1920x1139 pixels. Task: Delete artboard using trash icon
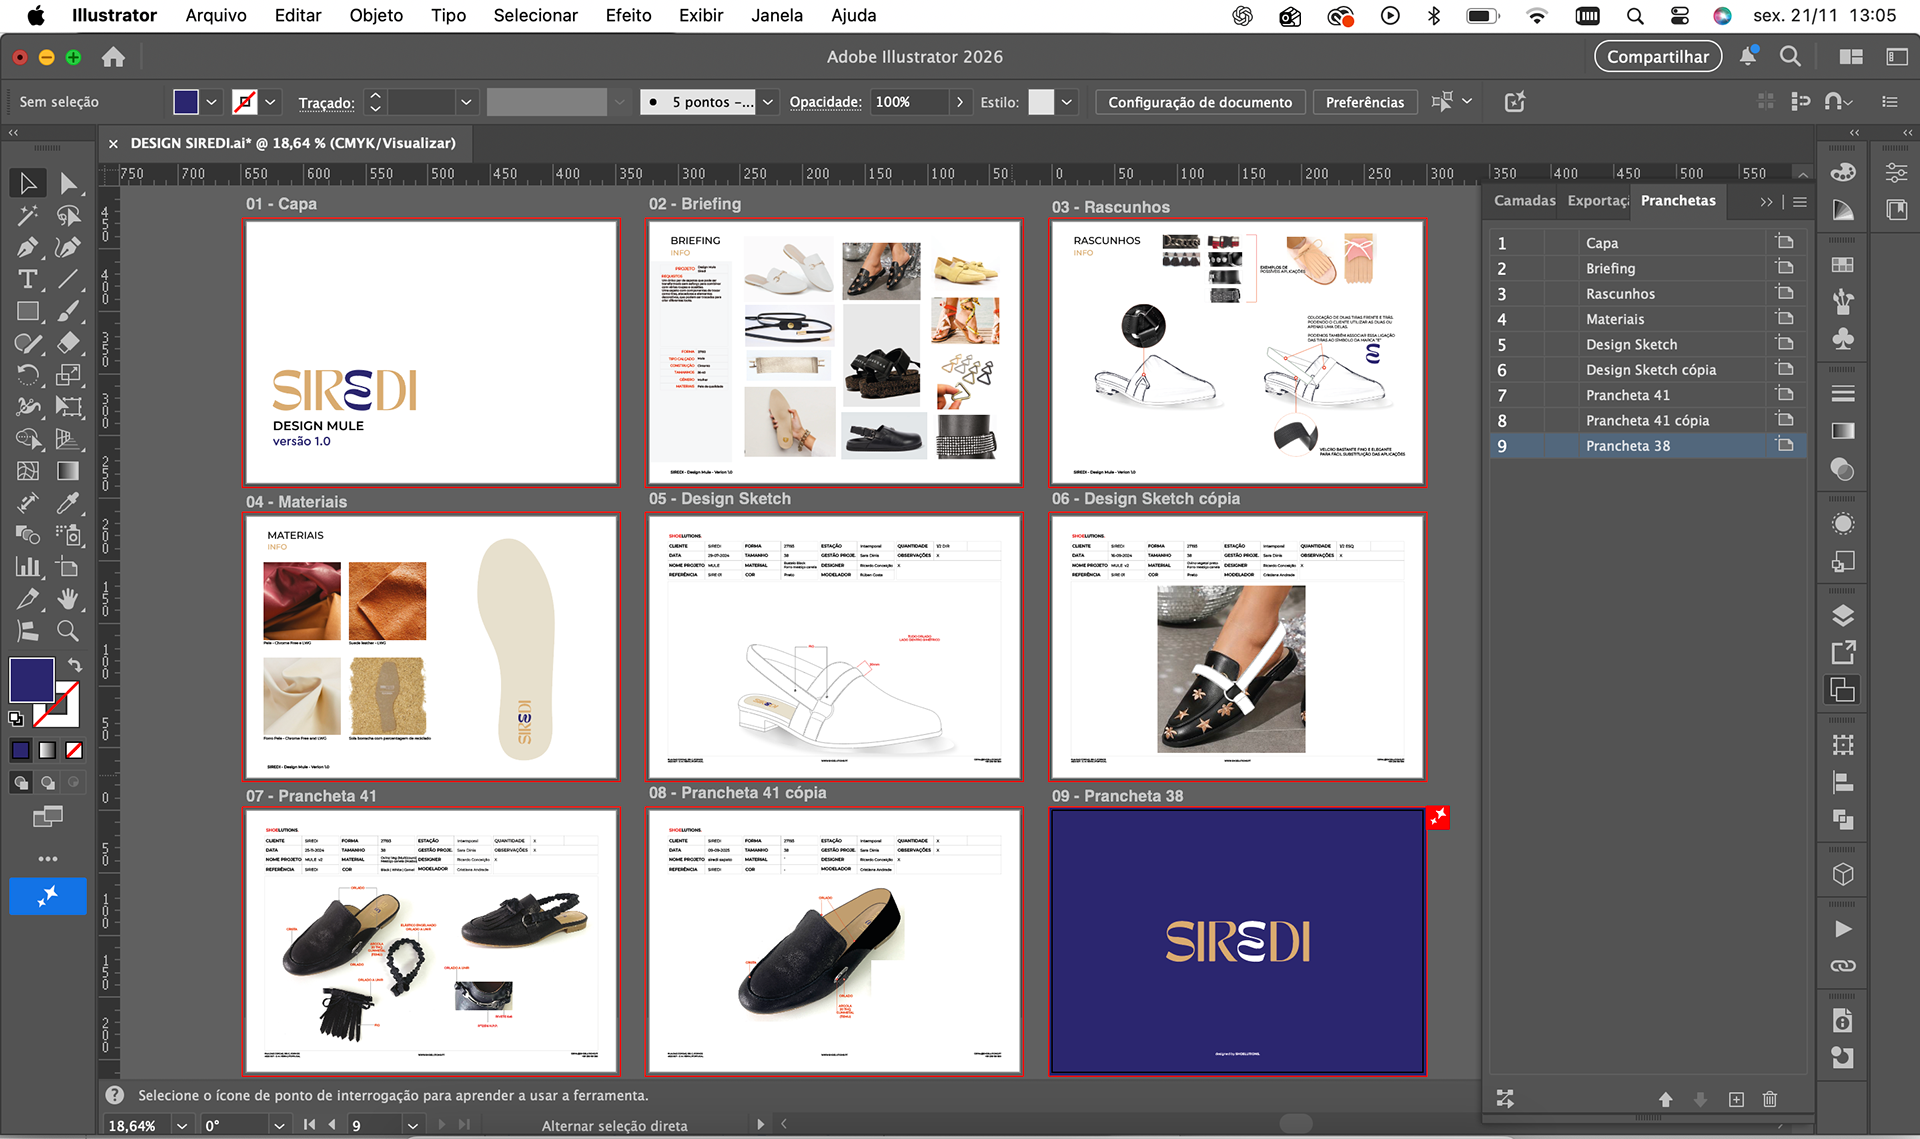[x=1769, y=1099]
